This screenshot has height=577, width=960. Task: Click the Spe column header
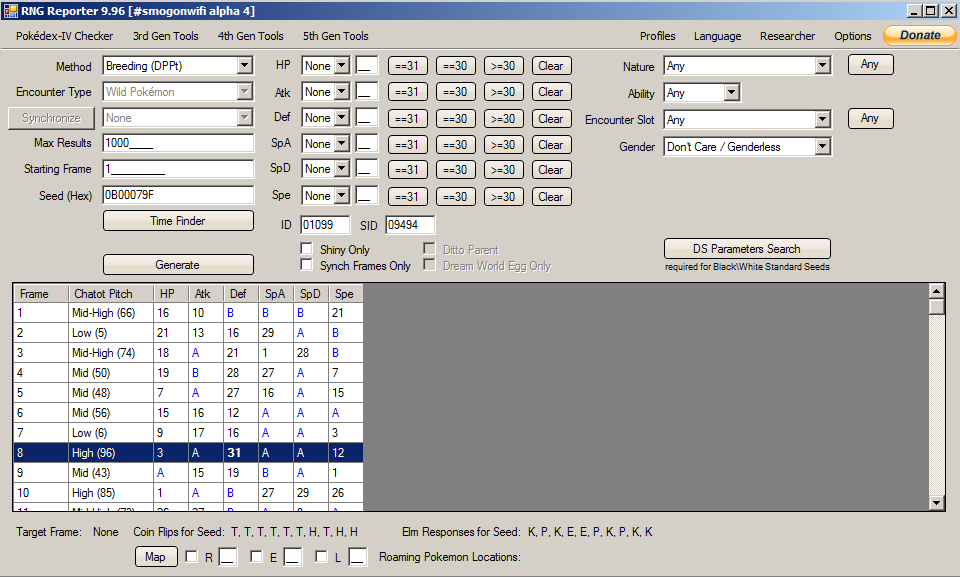point(346,294)
